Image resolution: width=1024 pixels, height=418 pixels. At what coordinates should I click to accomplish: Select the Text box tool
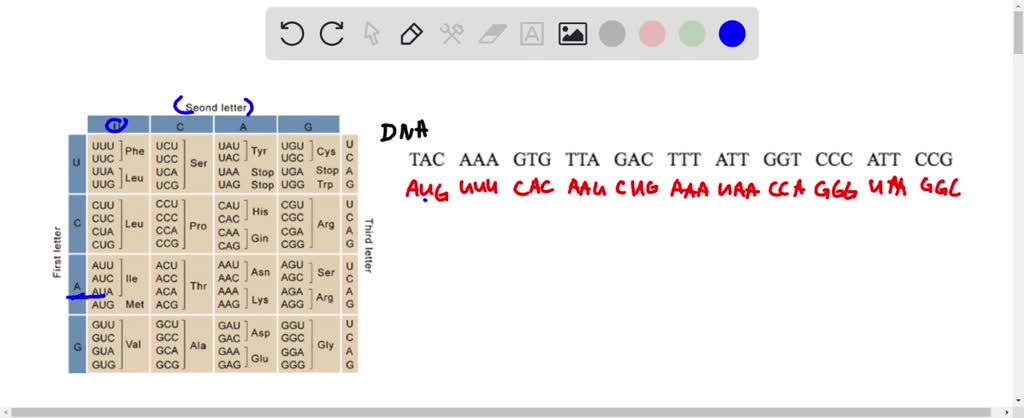[x=532, y=34]
